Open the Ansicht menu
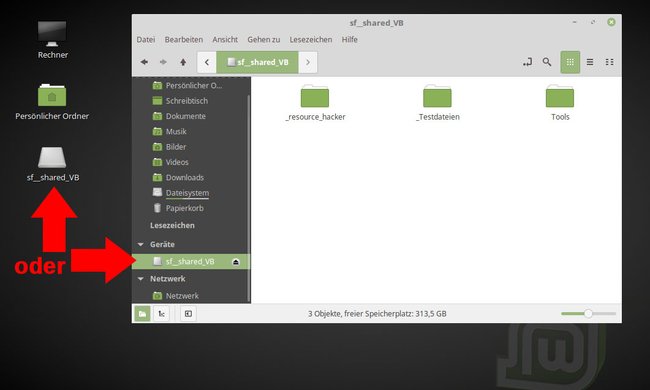The image size is (650, 390). point(225,40)
